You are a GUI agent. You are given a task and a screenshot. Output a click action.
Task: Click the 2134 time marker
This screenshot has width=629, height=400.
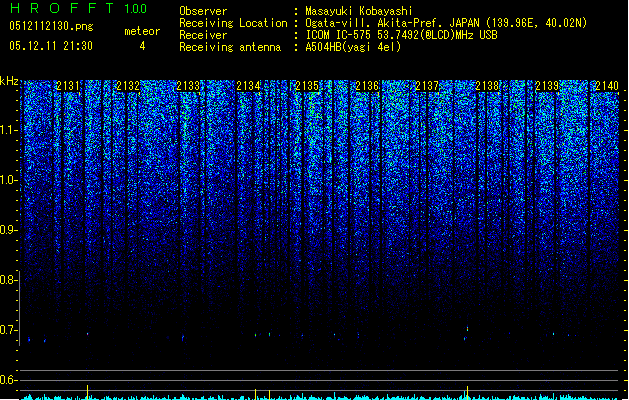coord(248,86)
